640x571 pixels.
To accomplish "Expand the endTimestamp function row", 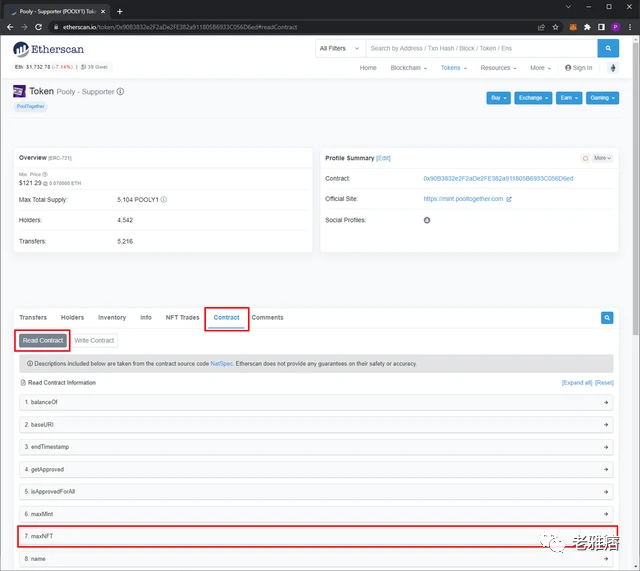I will point(316,447).
